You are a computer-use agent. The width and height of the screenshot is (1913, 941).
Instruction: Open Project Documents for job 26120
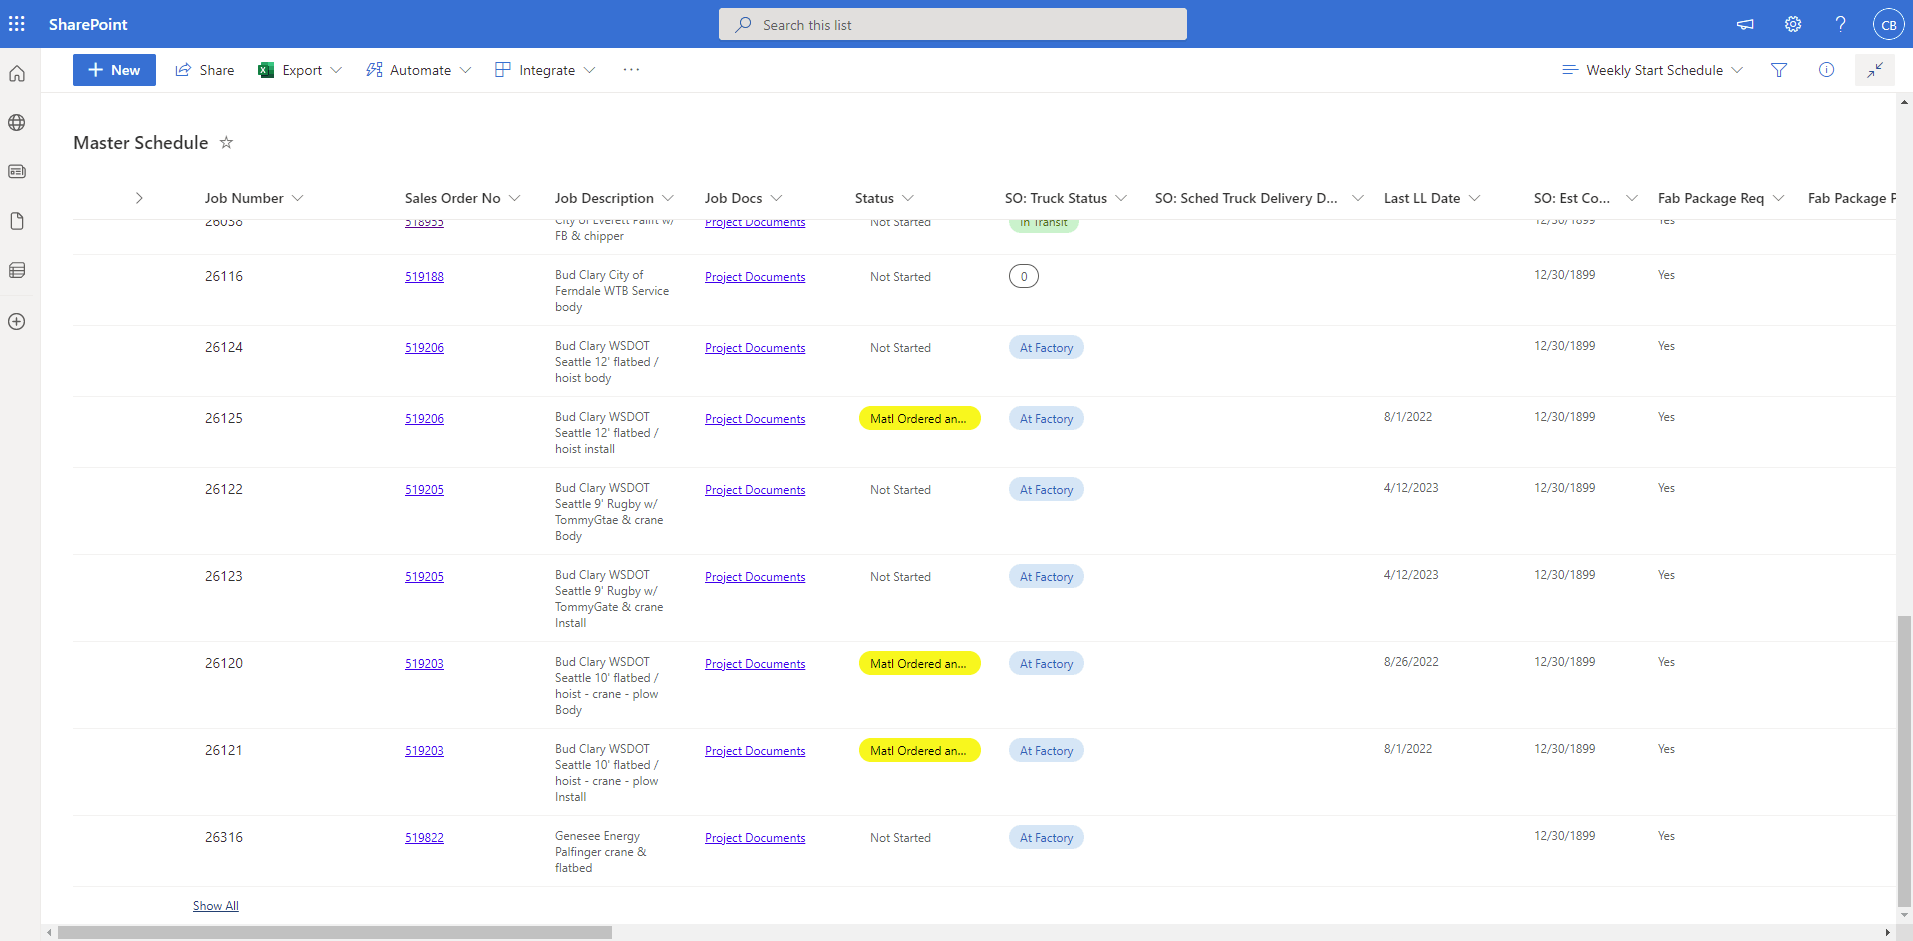[x=755, y=664]
